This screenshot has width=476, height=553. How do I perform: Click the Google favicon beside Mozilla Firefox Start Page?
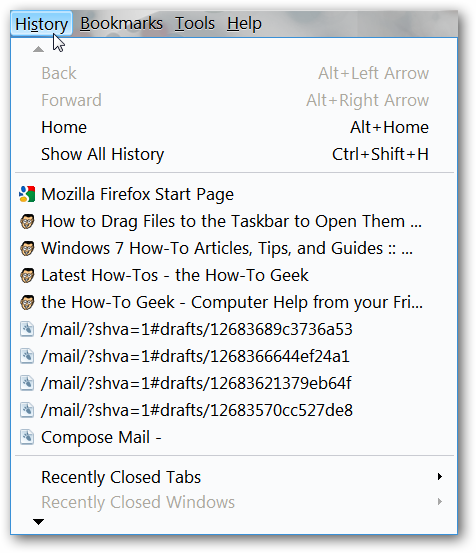coord(27,194)
